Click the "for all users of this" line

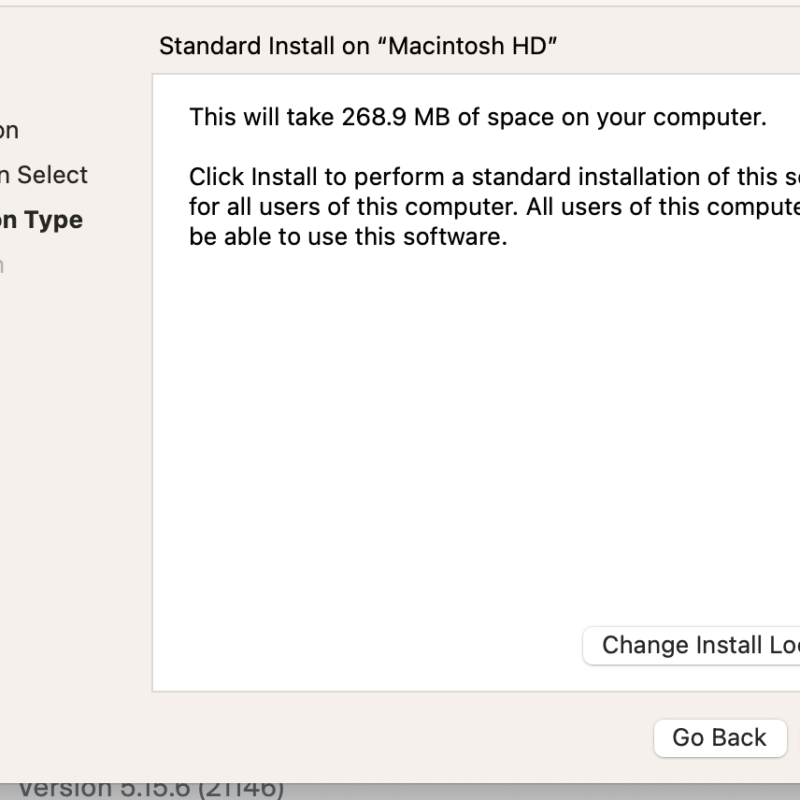[490, 208]
